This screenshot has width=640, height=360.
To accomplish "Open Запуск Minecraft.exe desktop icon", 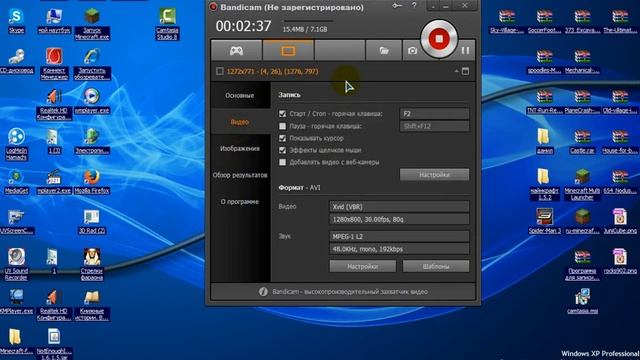I will coord(92,24).
